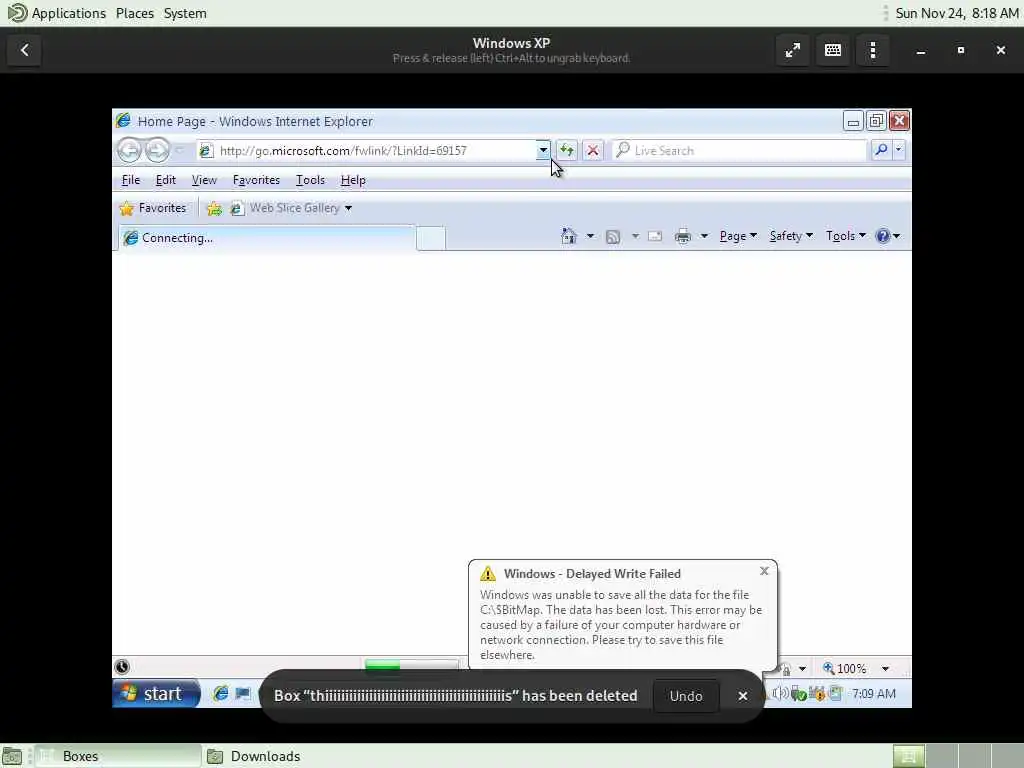
Task: Expand the Home button dropdown arrow
Action: (590, 236)
